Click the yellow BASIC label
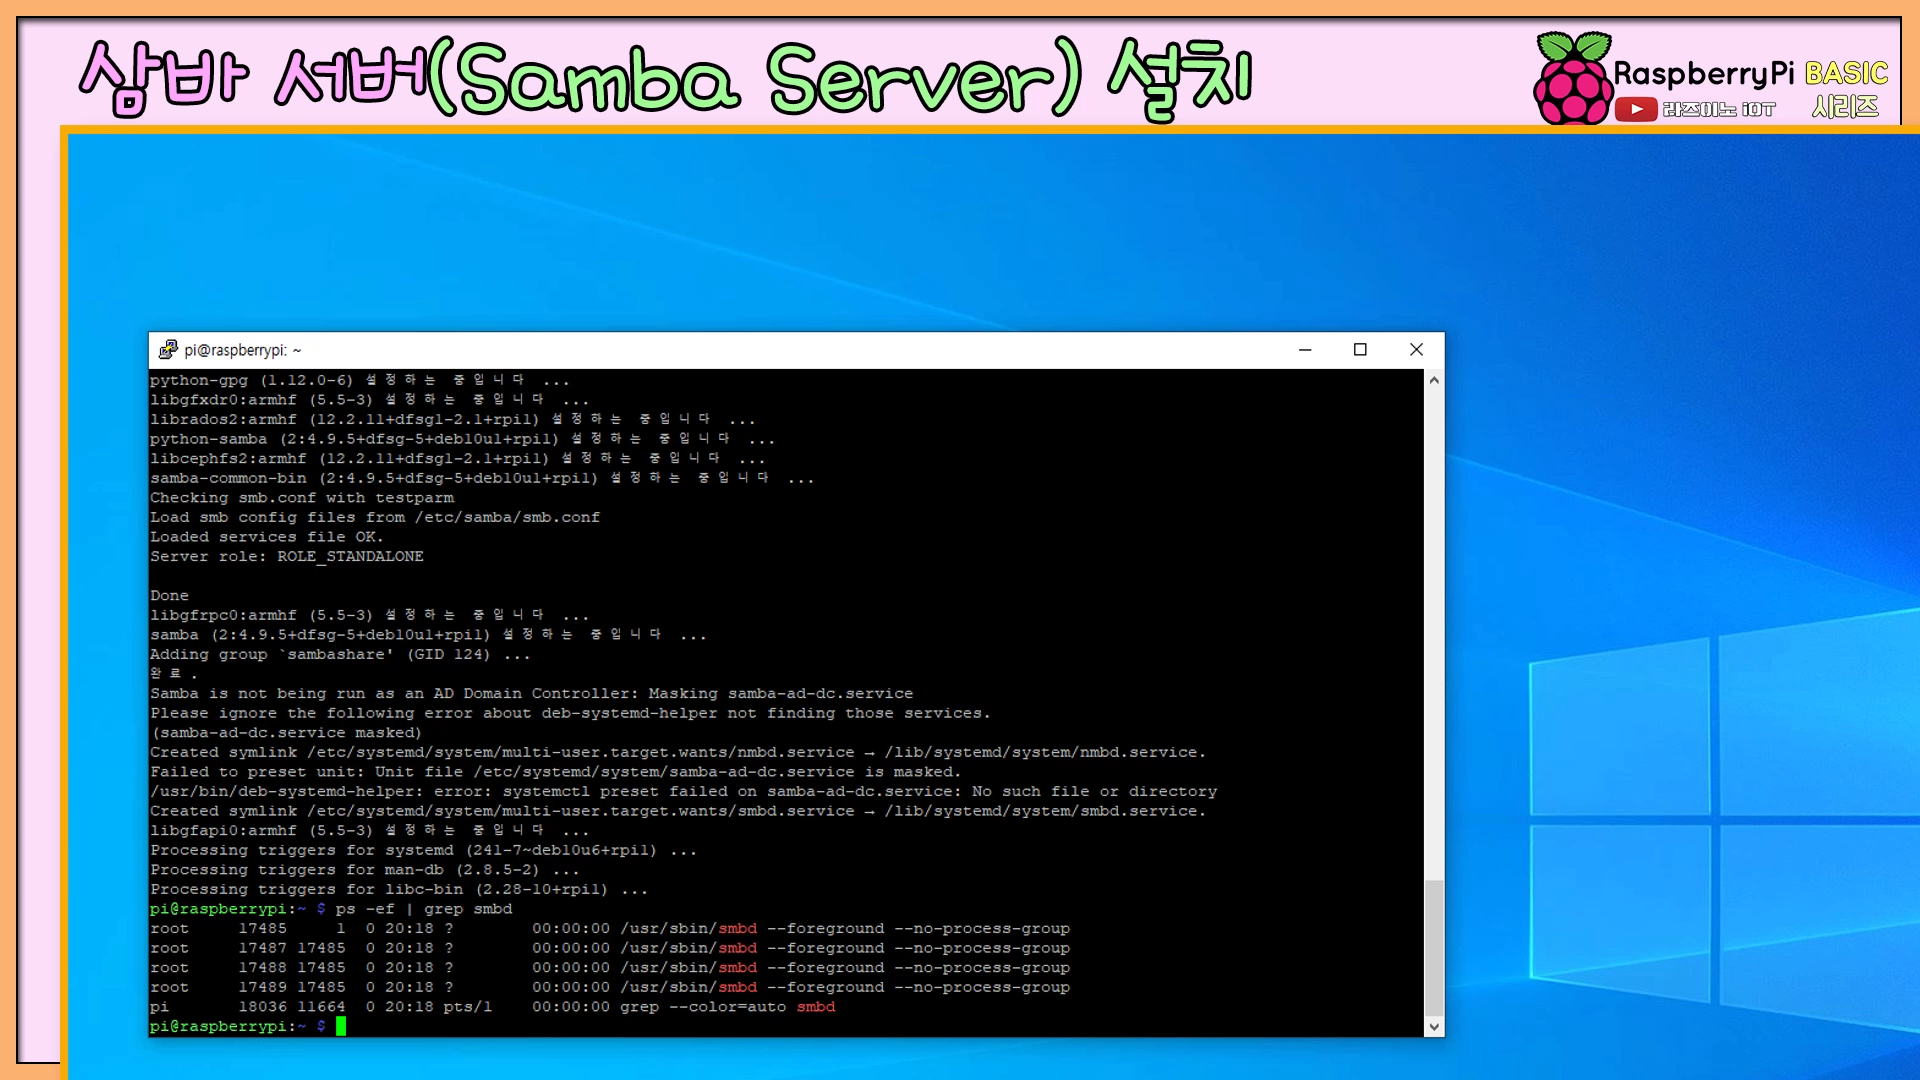This screenshot has width=1920, height=1080. coord(1846,73)
